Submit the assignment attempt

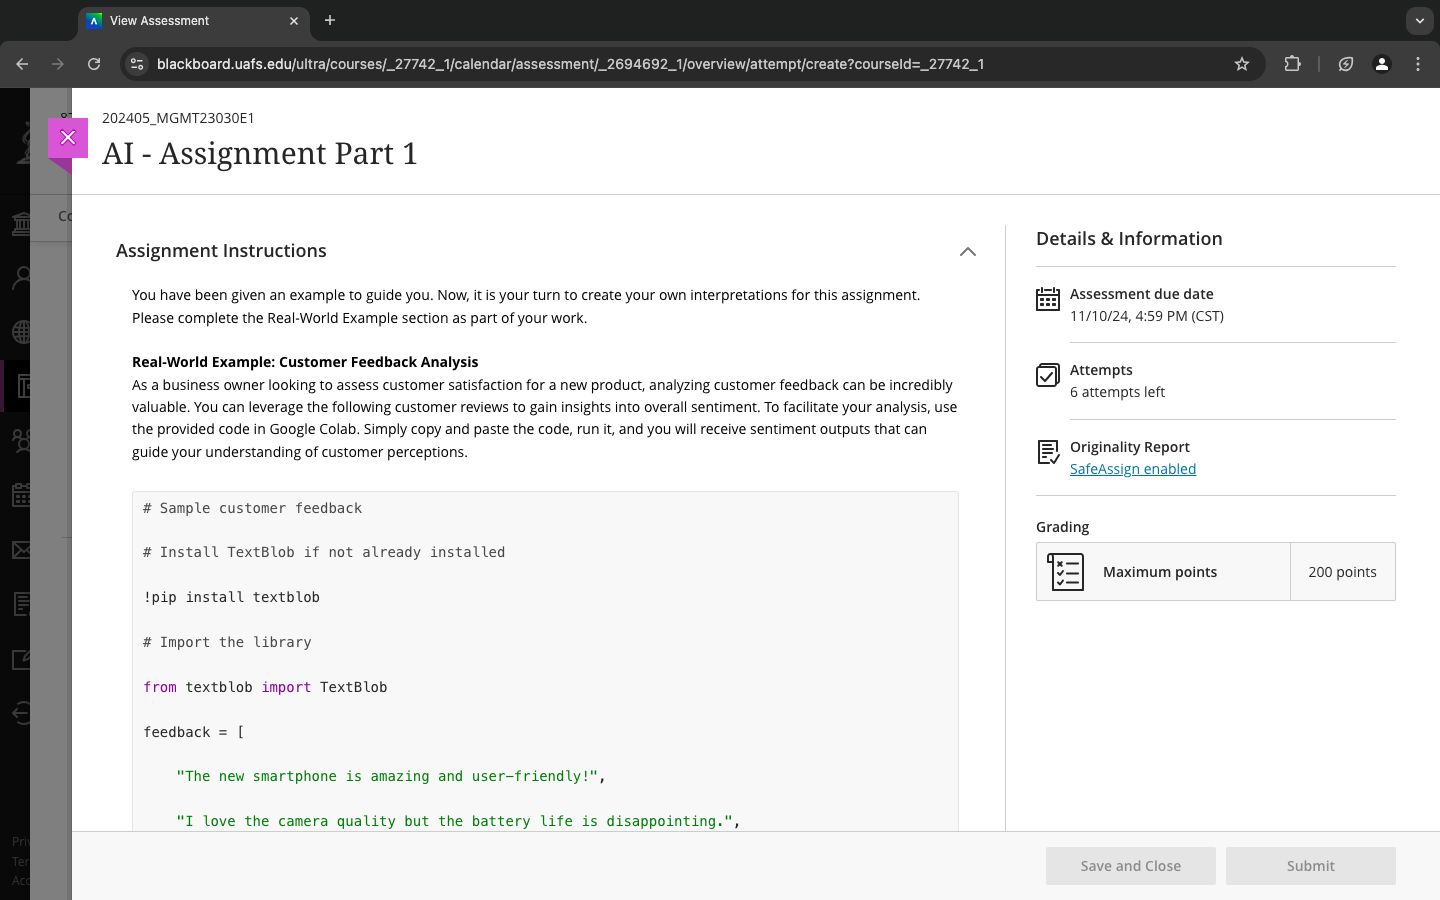coord(1310,866)
